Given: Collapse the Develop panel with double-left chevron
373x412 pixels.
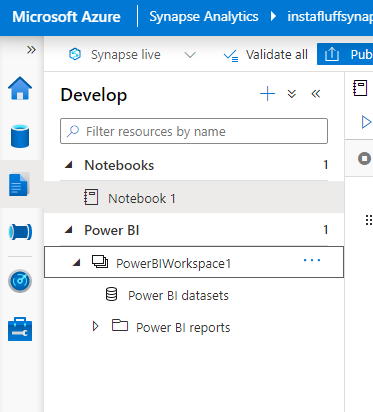Looking at the screenshot, I should (x=316, y=94).
